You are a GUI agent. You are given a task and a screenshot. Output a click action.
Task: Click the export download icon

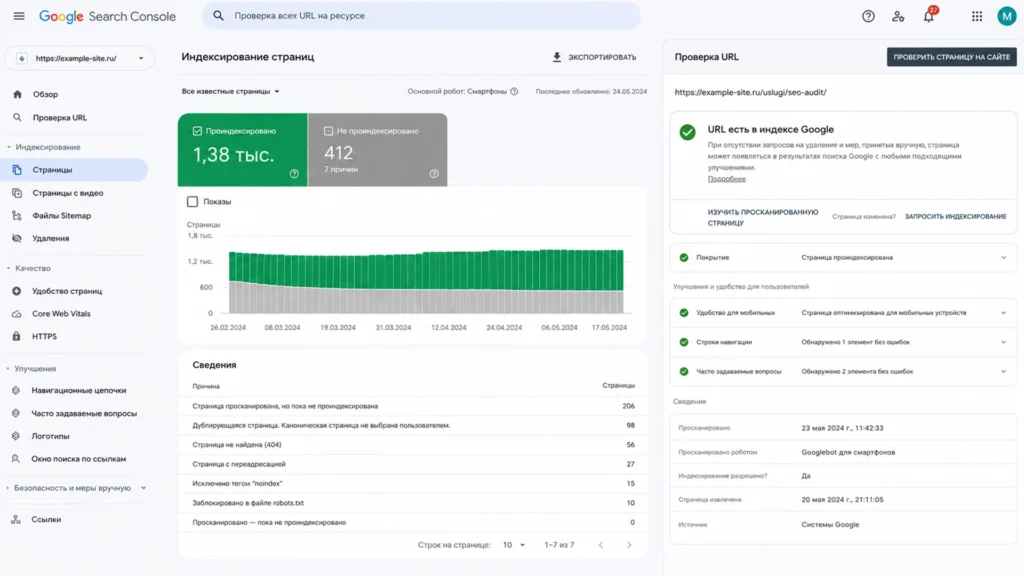[556, 57]
